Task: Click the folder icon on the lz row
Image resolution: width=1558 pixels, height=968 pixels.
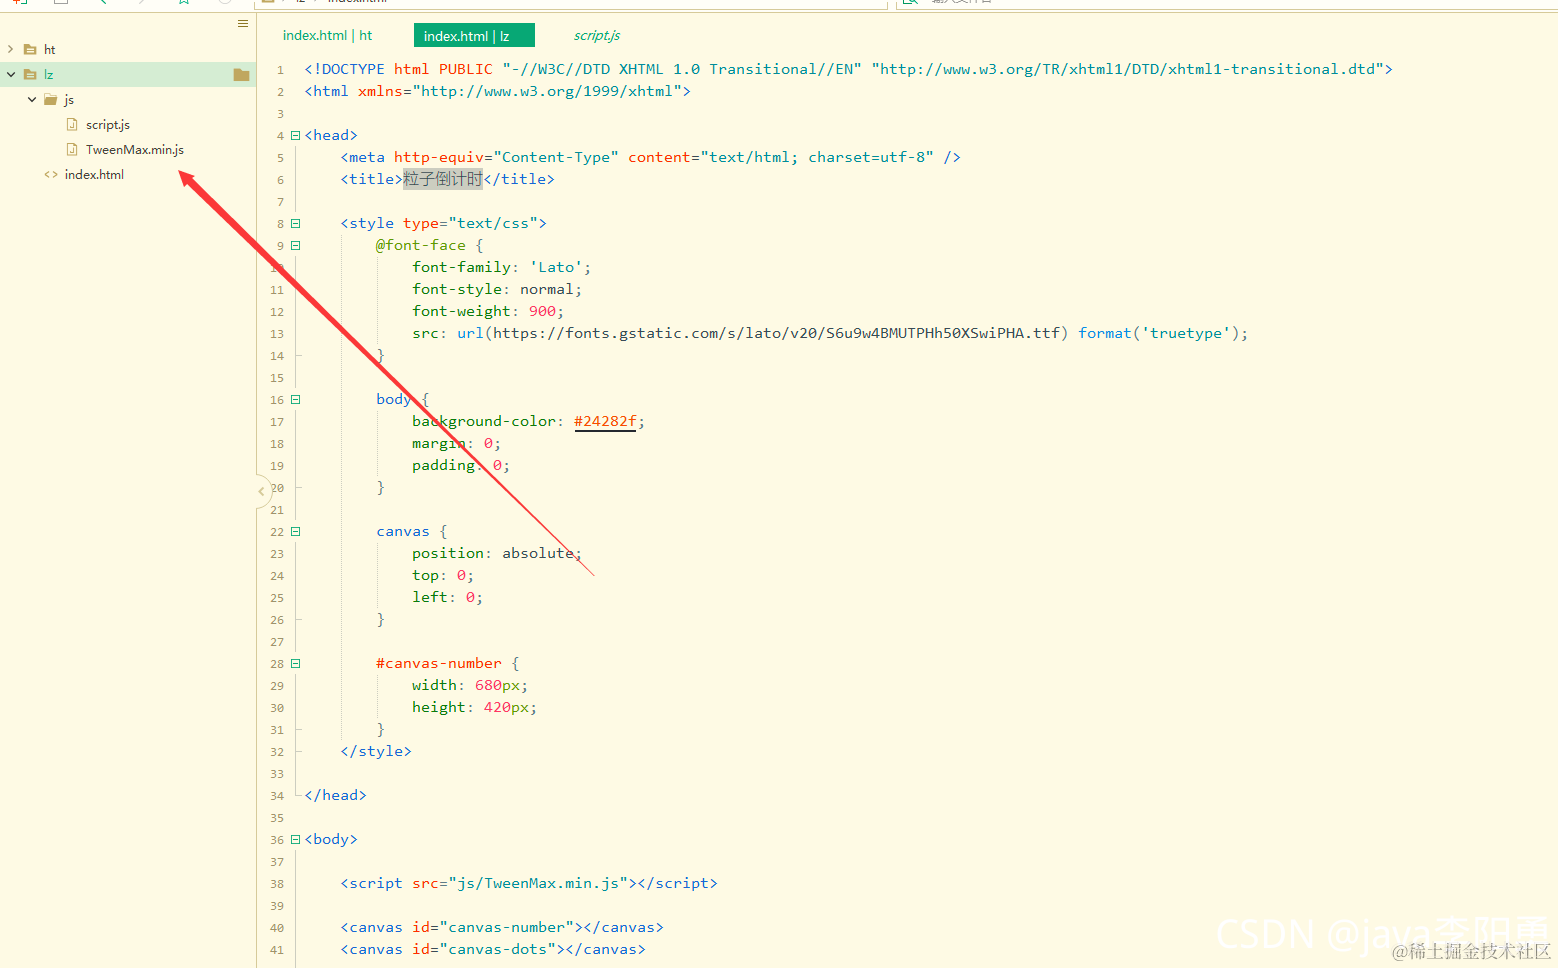Action: [241, 74]
